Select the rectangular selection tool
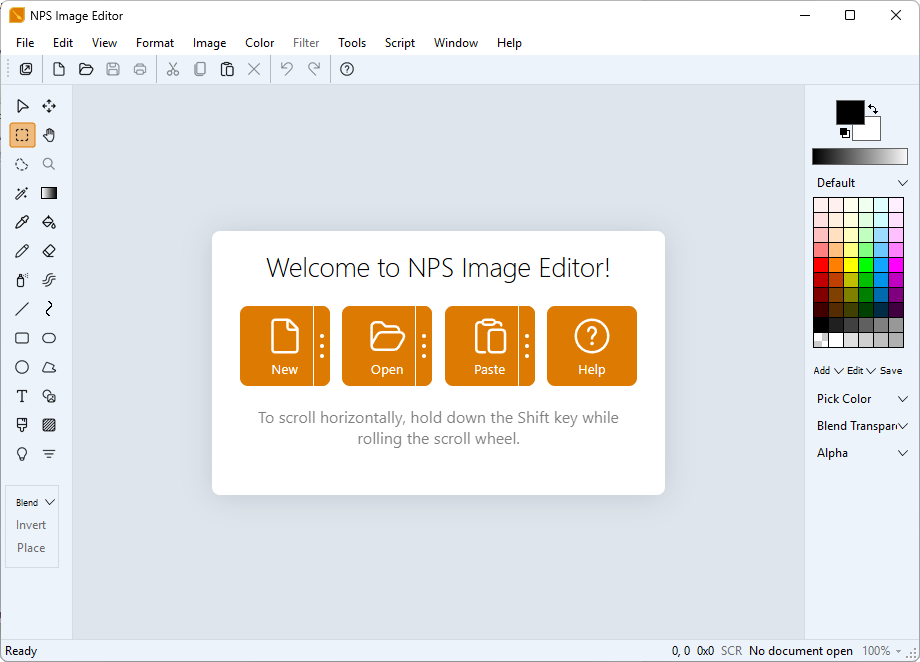 click(x=22, y=135)
